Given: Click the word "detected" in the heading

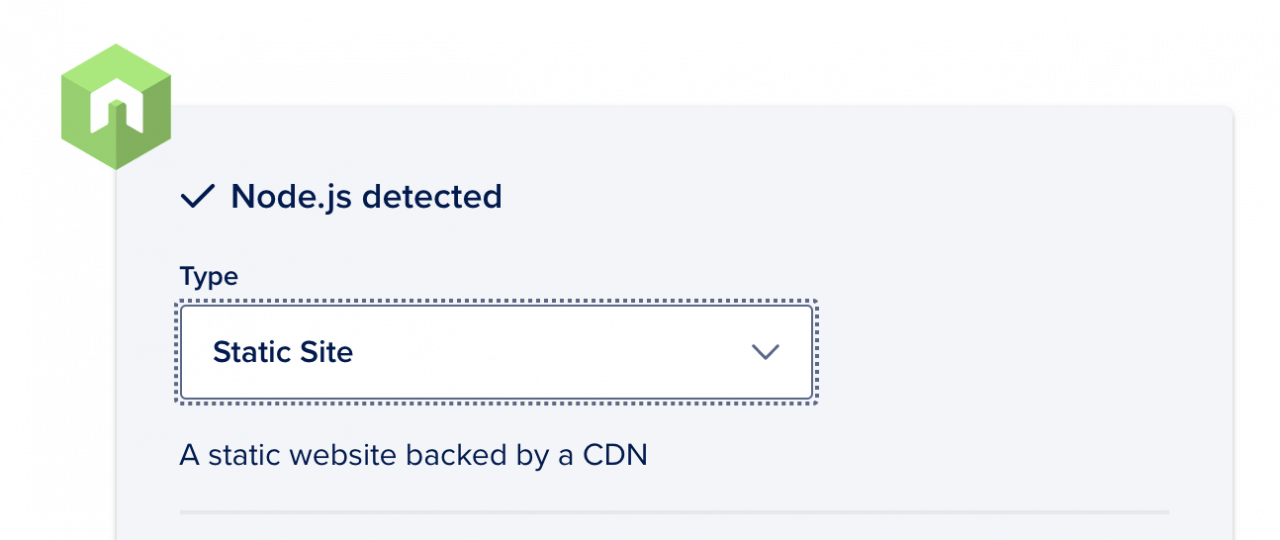Looking at the screenshot, I should tap(432, 197).
